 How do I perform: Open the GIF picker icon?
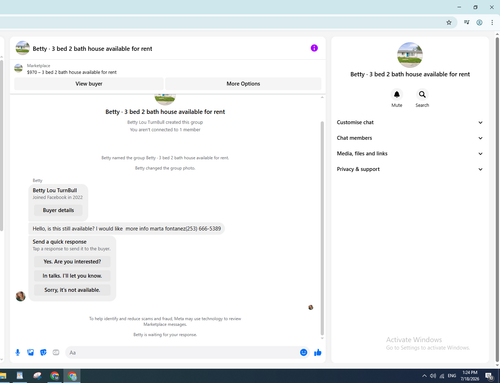point(56,352)
